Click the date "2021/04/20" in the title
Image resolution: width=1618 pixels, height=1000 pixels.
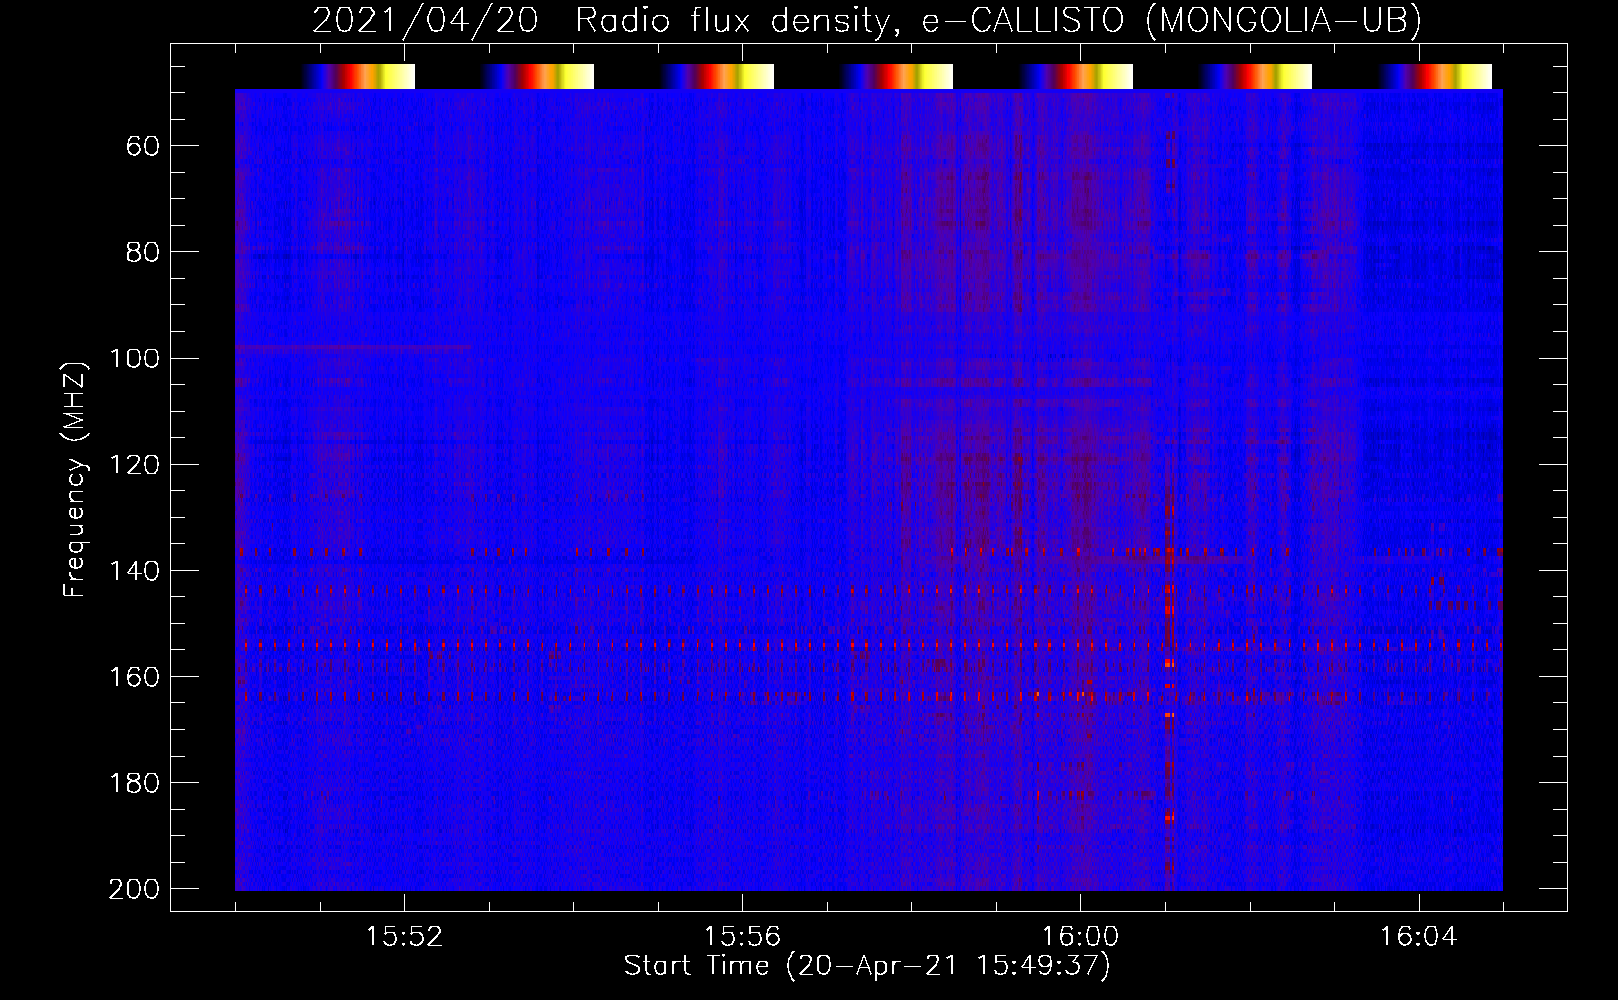click(425, 20)
